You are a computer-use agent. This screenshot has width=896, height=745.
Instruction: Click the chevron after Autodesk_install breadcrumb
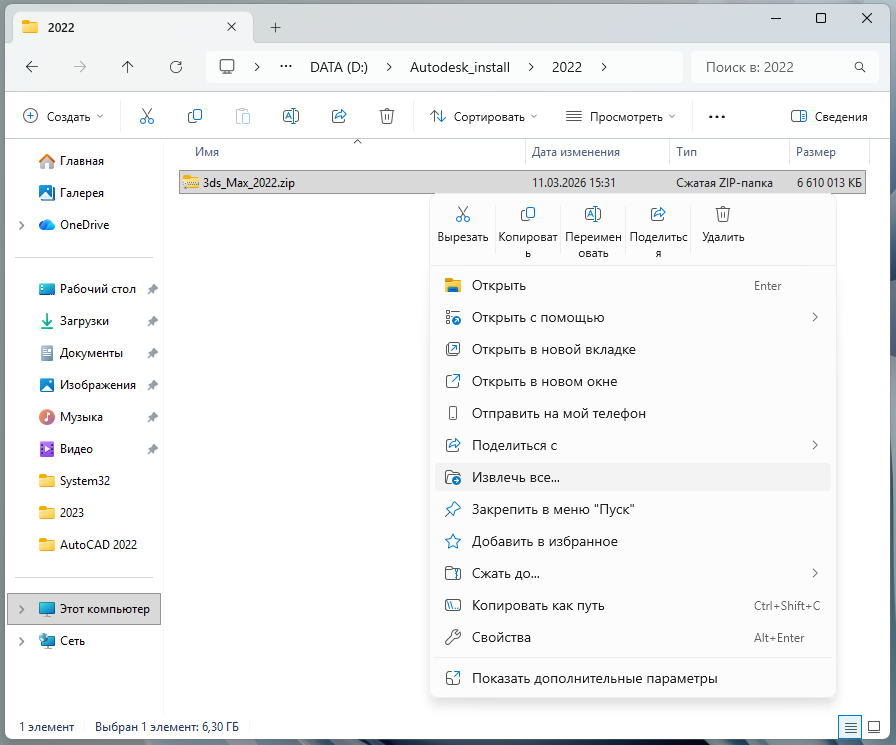pyautogui.click(x=531, y=67)
